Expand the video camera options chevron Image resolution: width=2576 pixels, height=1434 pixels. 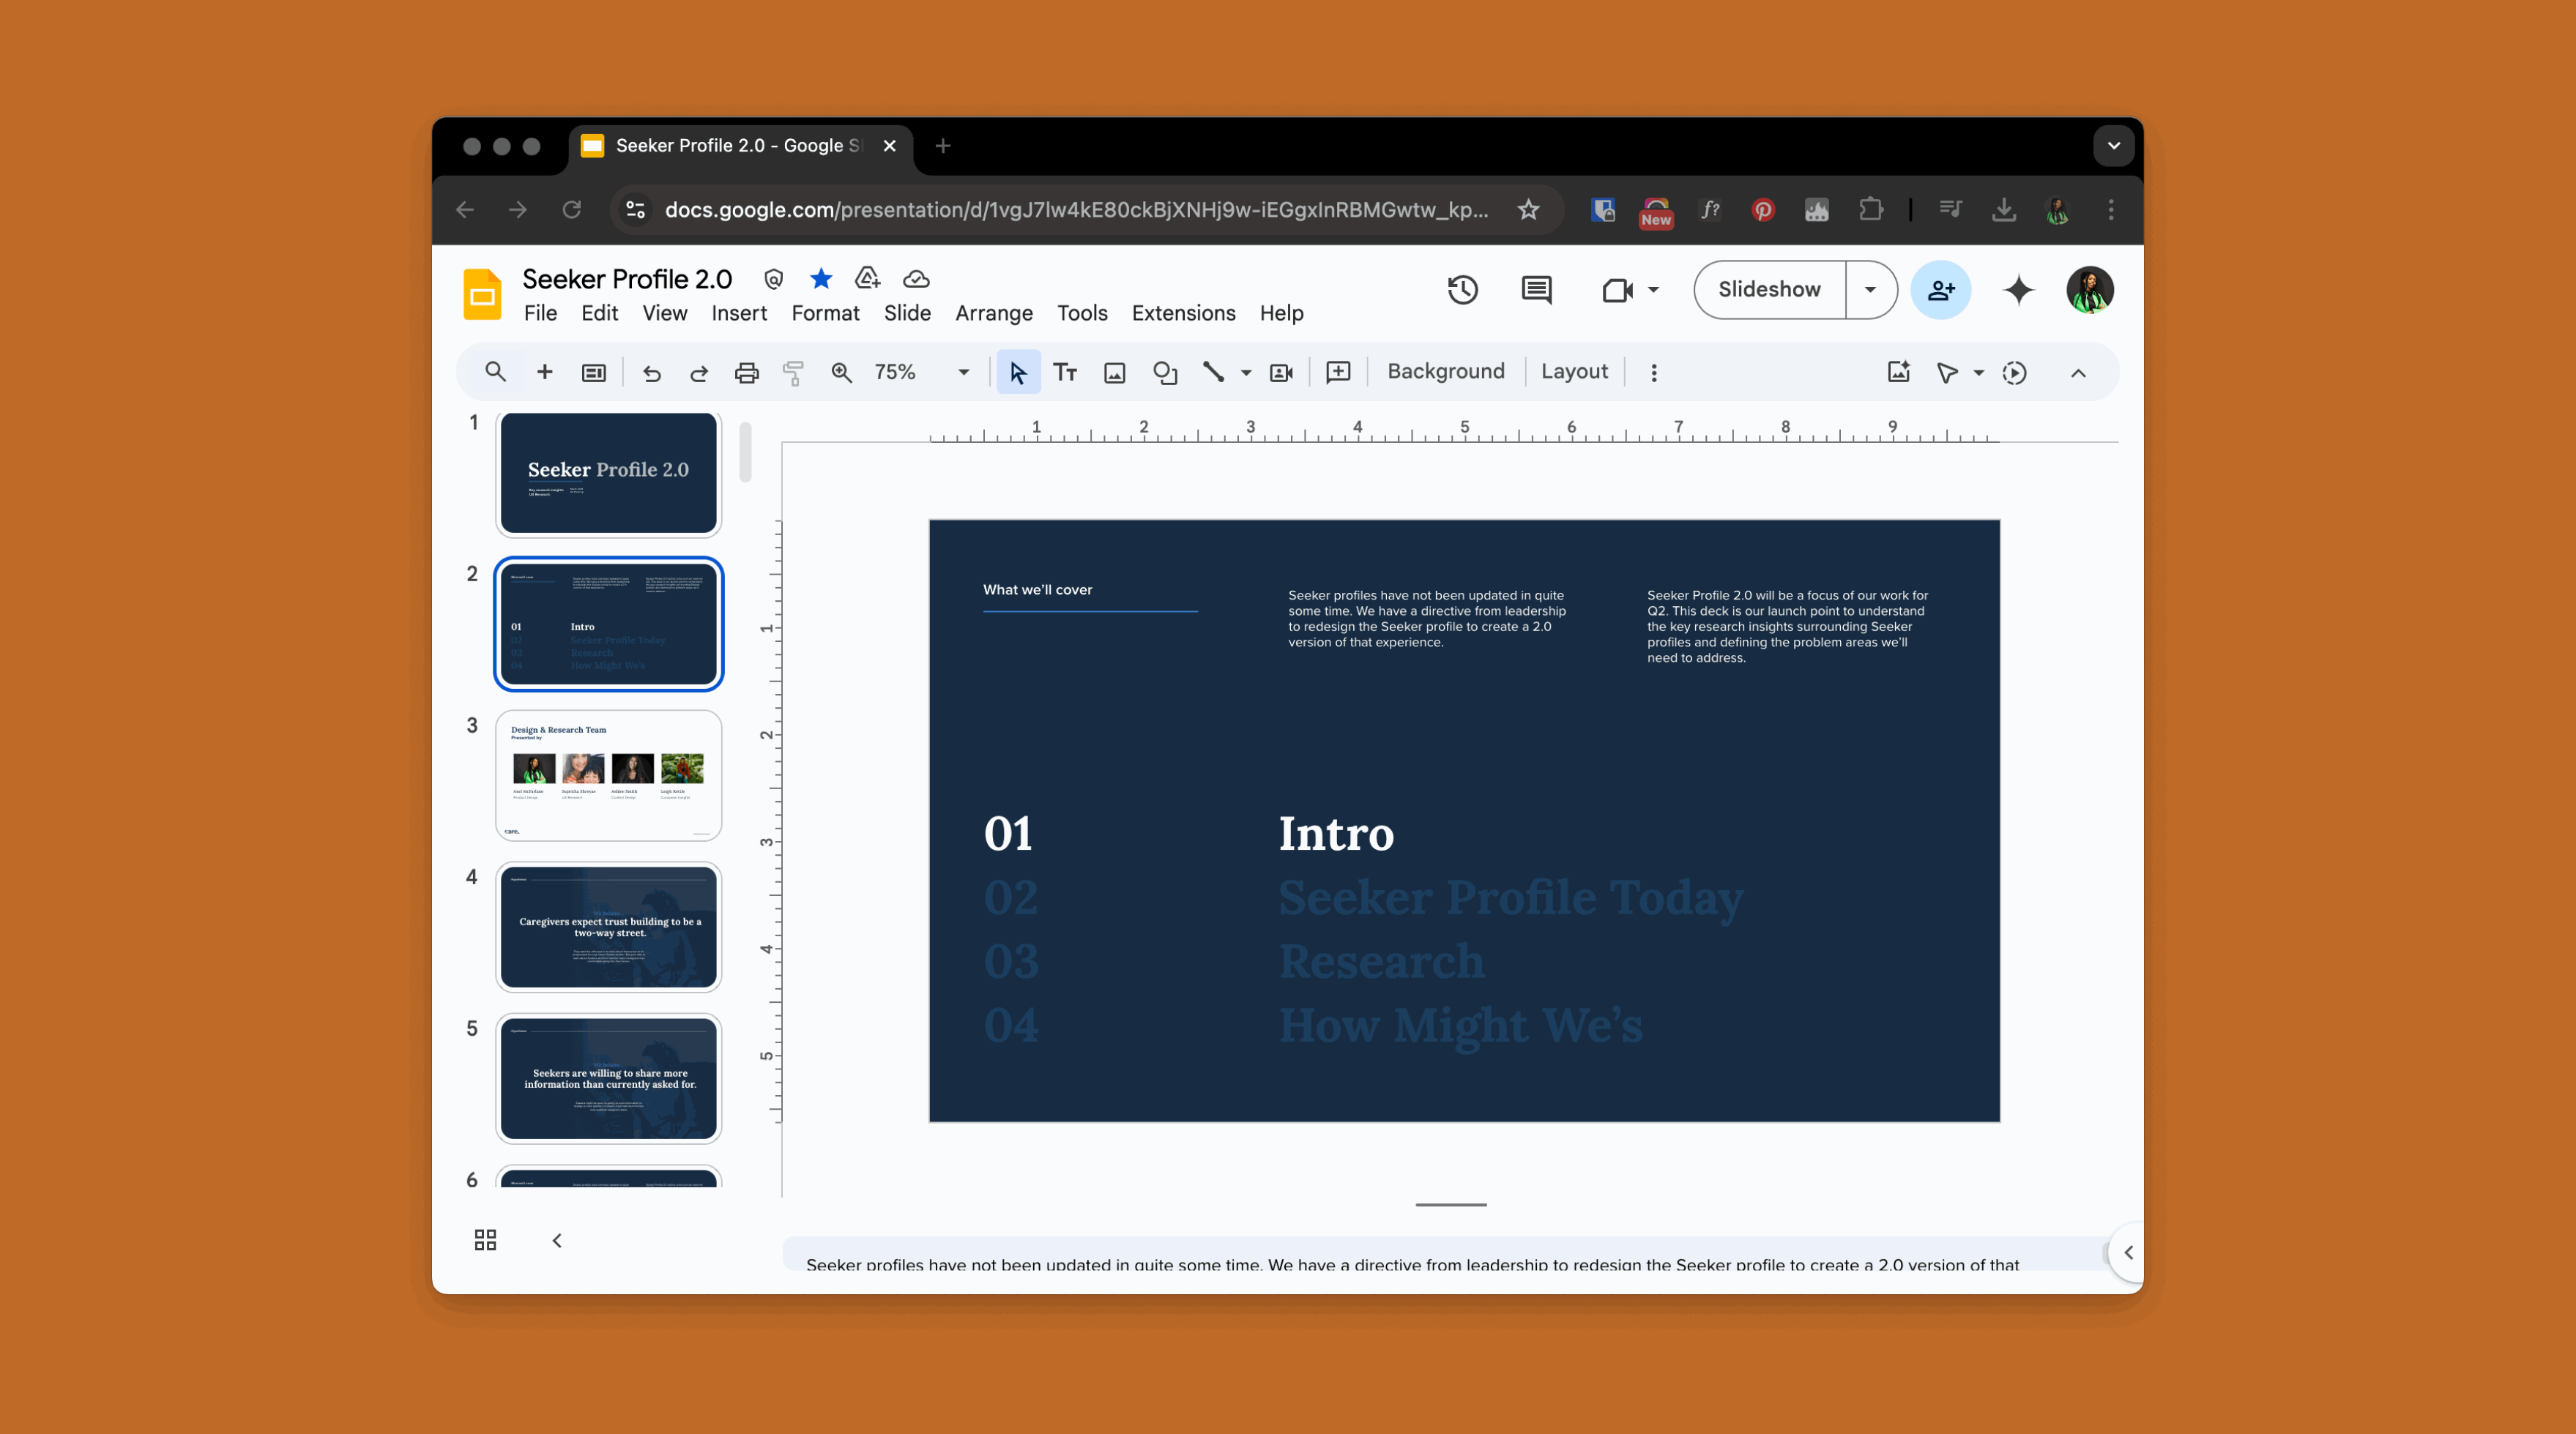[x=1651, y=290]
